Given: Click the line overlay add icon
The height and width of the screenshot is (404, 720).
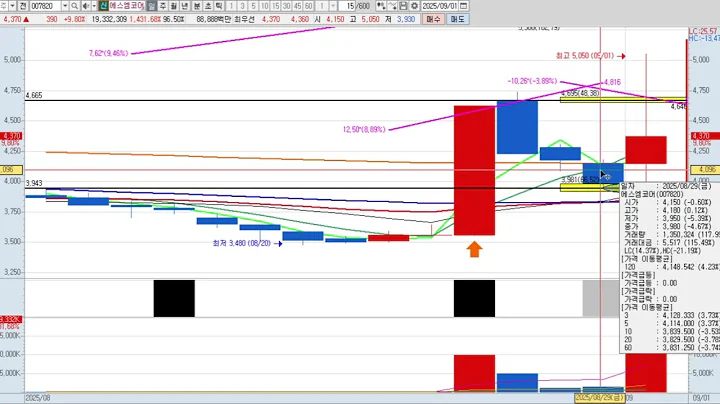Looking at the screenshot, I should pyautogui.click(x=392, y=6).
